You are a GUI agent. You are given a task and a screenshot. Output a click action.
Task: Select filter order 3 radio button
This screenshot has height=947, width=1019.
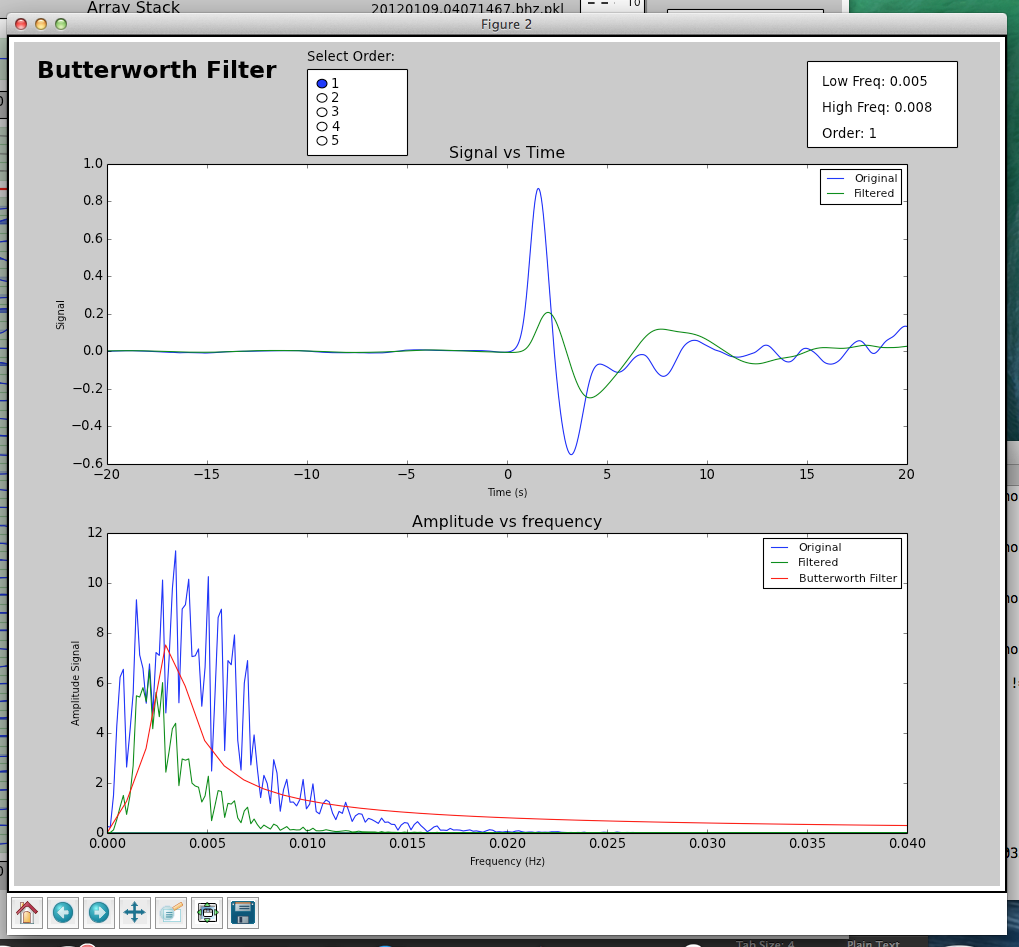(322, 112)
